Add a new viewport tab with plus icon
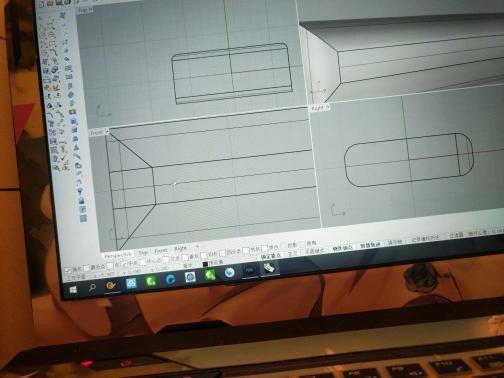Screen dimensions: 504x378 click(x=197, y=246)
